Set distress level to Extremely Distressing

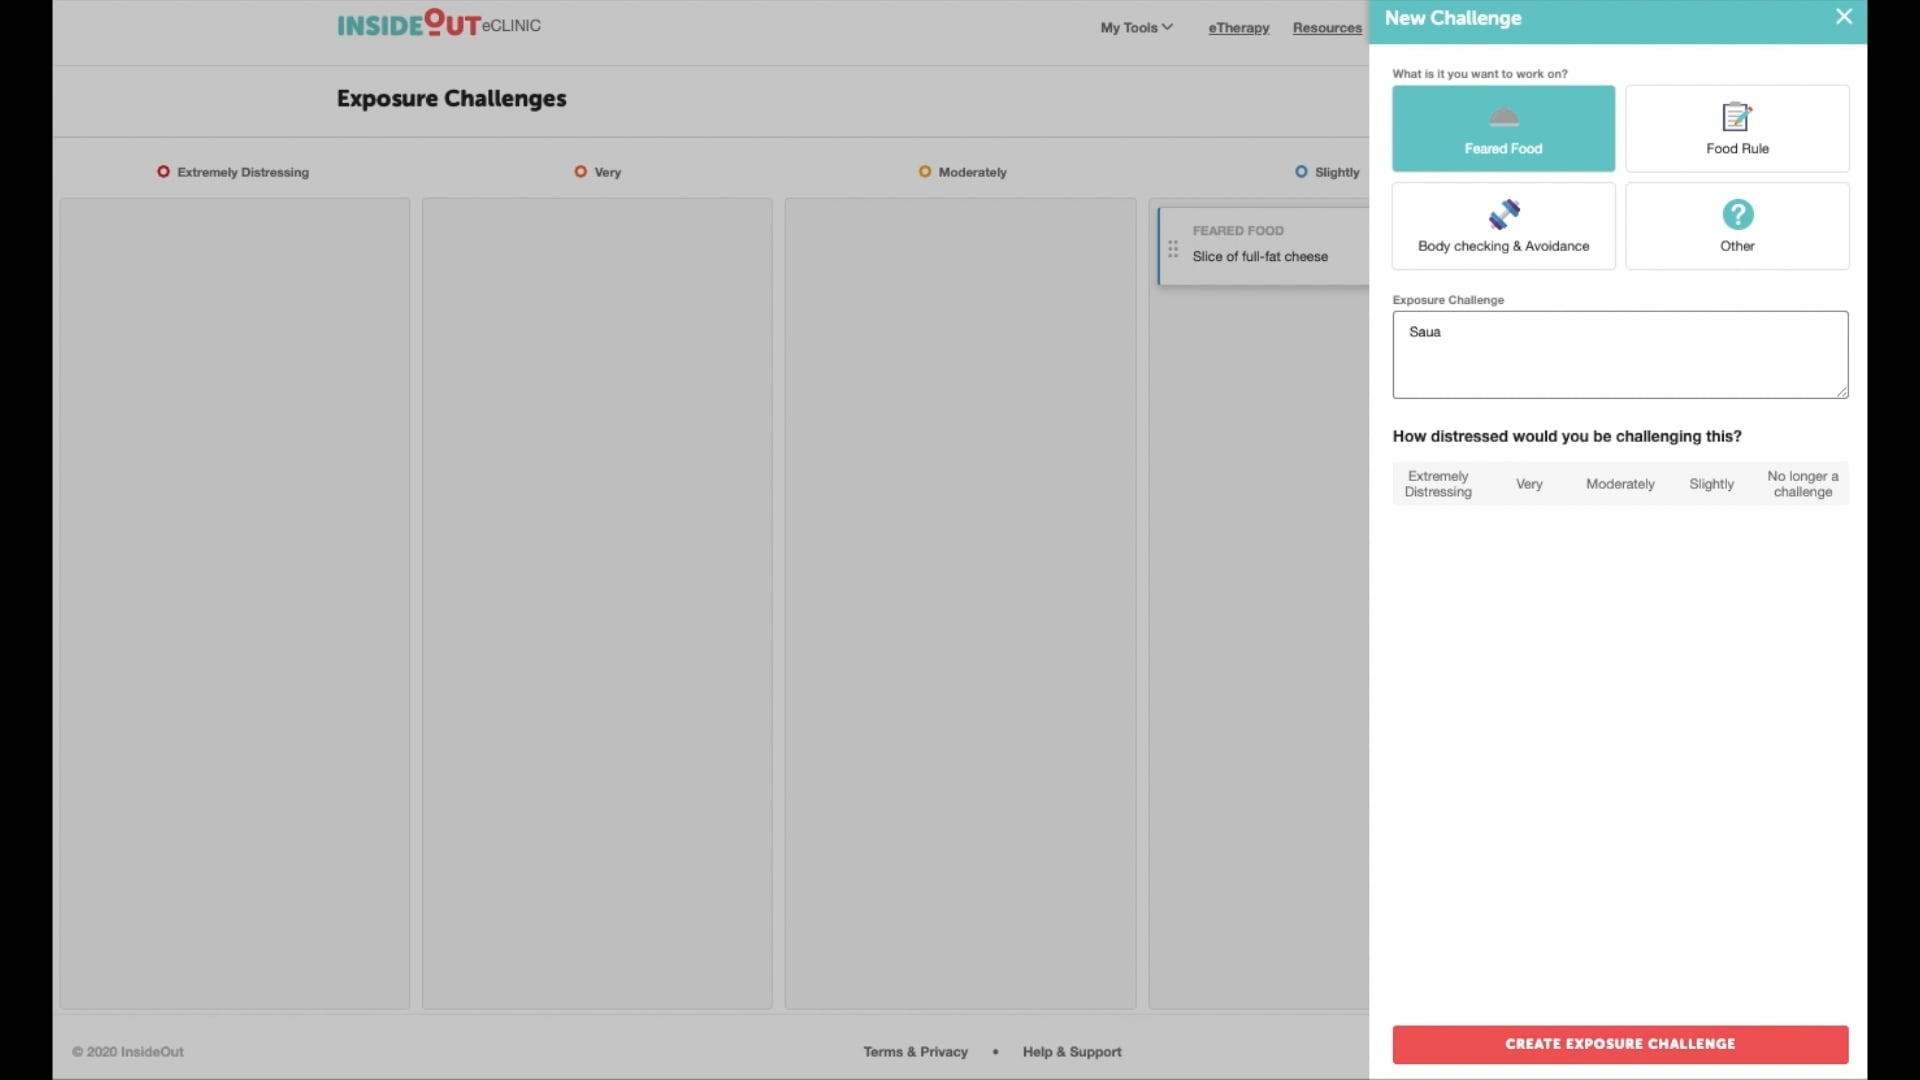coord(1438,484)
